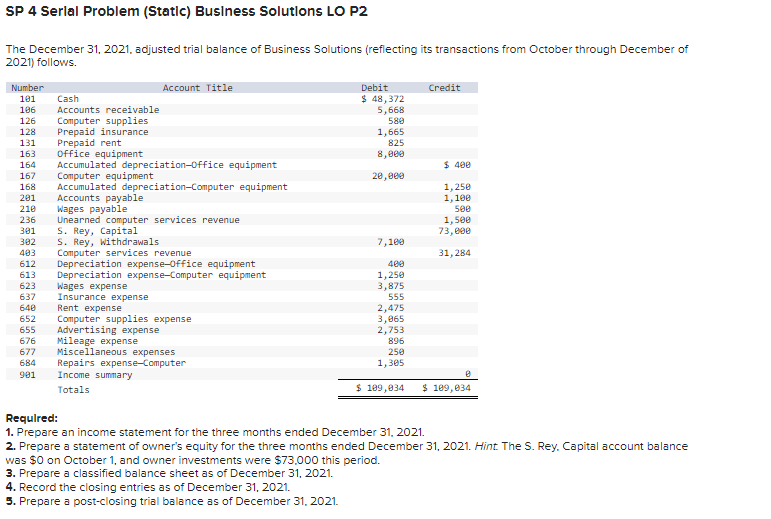
Task: Click 'Prepaid rent' account title
Action: 89,143
